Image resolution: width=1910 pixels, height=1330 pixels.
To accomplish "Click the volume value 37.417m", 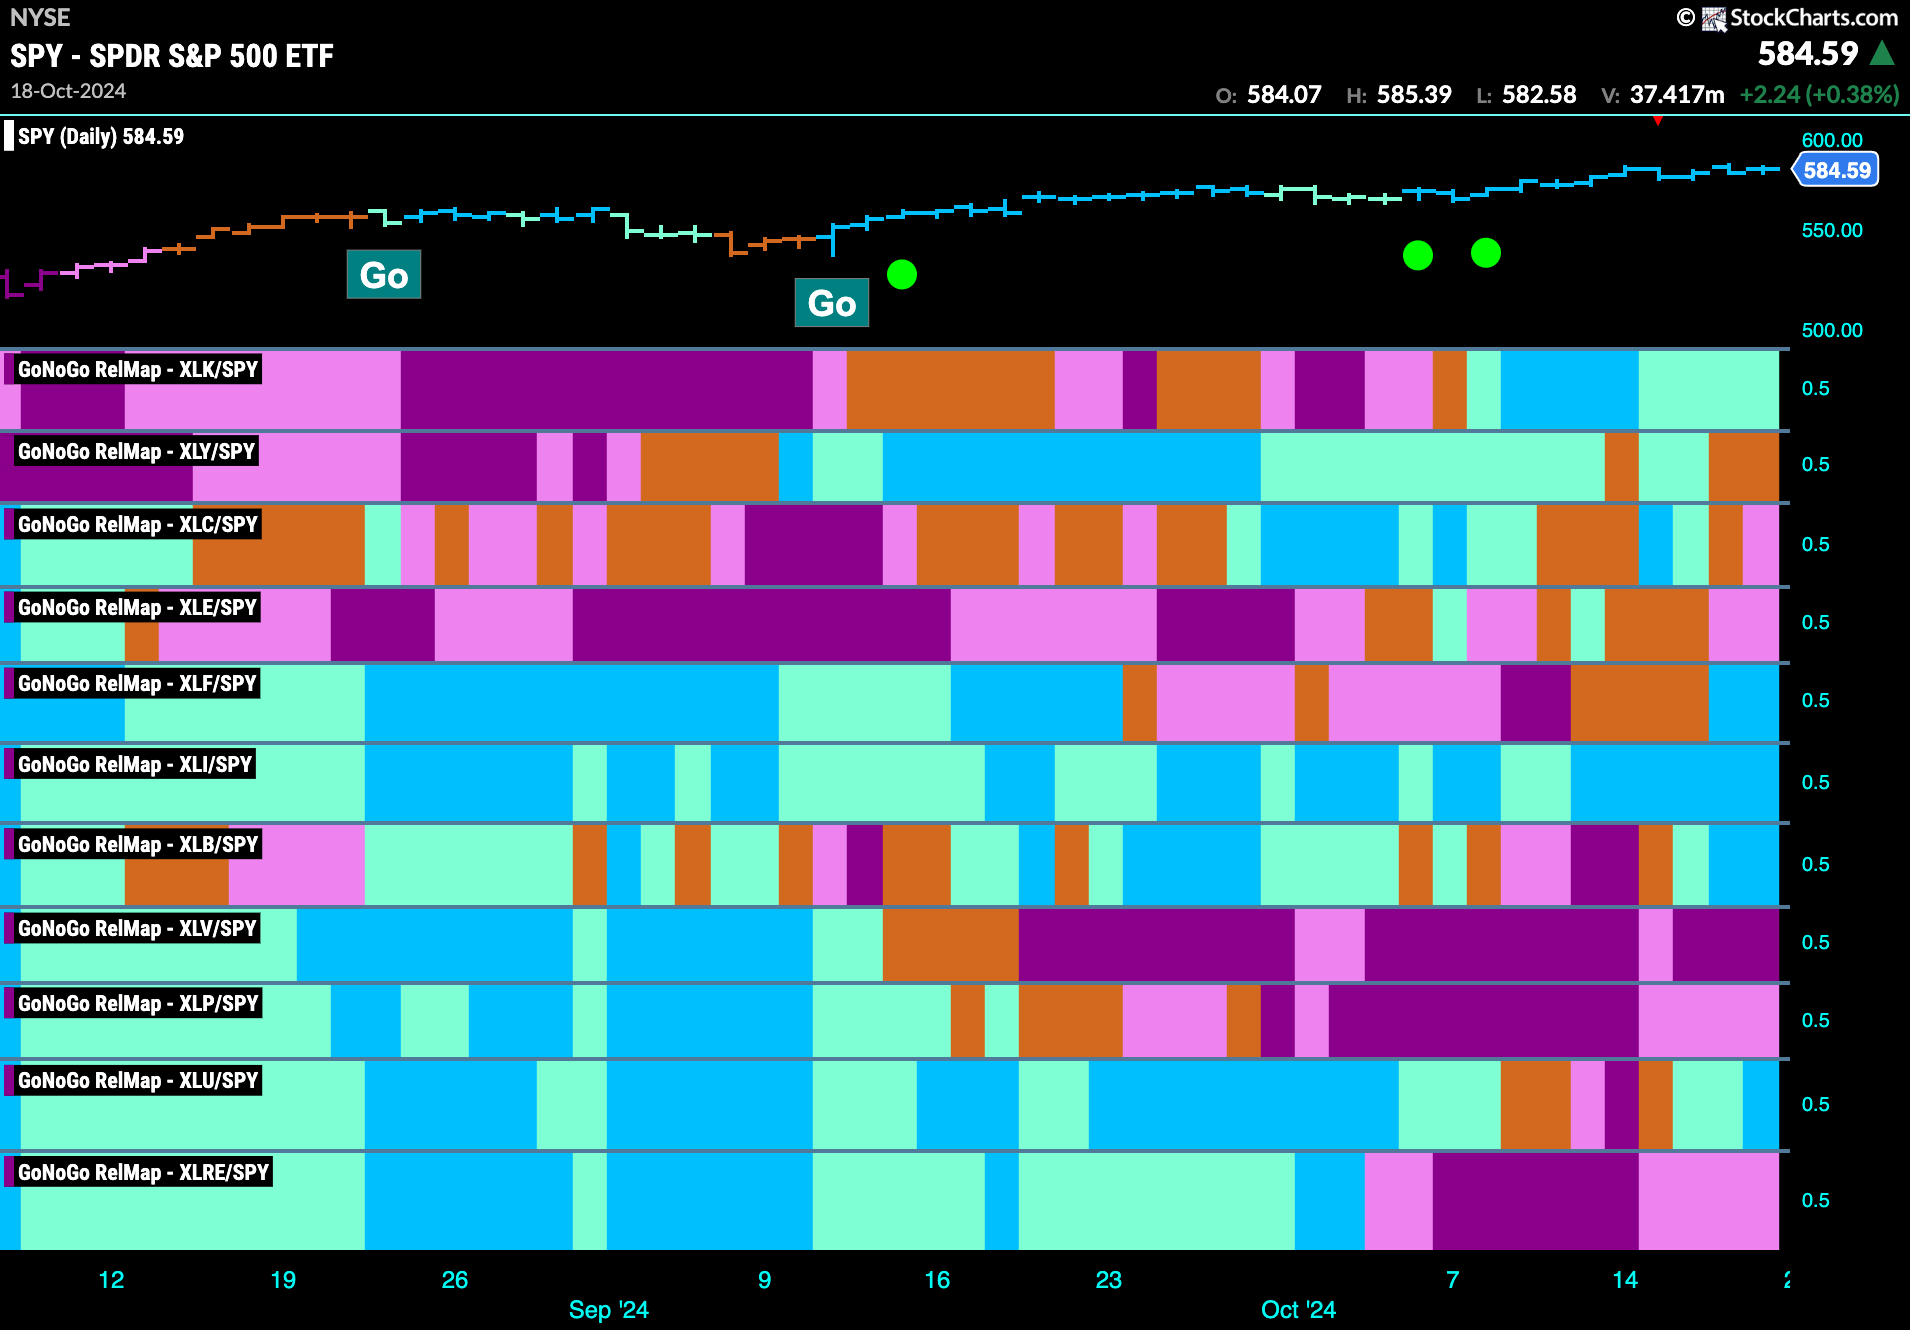I will point(1677,95).
